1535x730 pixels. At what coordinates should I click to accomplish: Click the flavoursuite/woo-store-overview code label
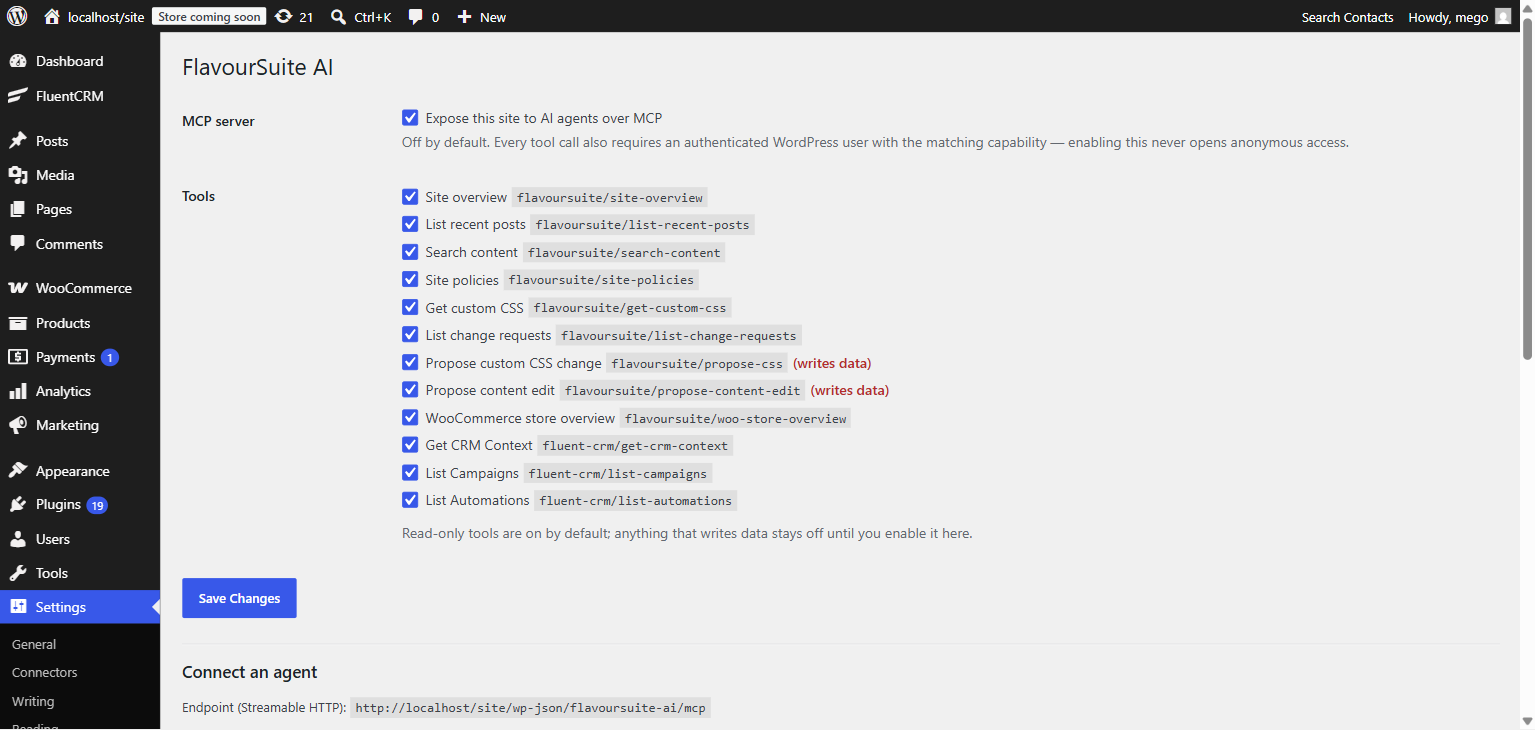735,419
